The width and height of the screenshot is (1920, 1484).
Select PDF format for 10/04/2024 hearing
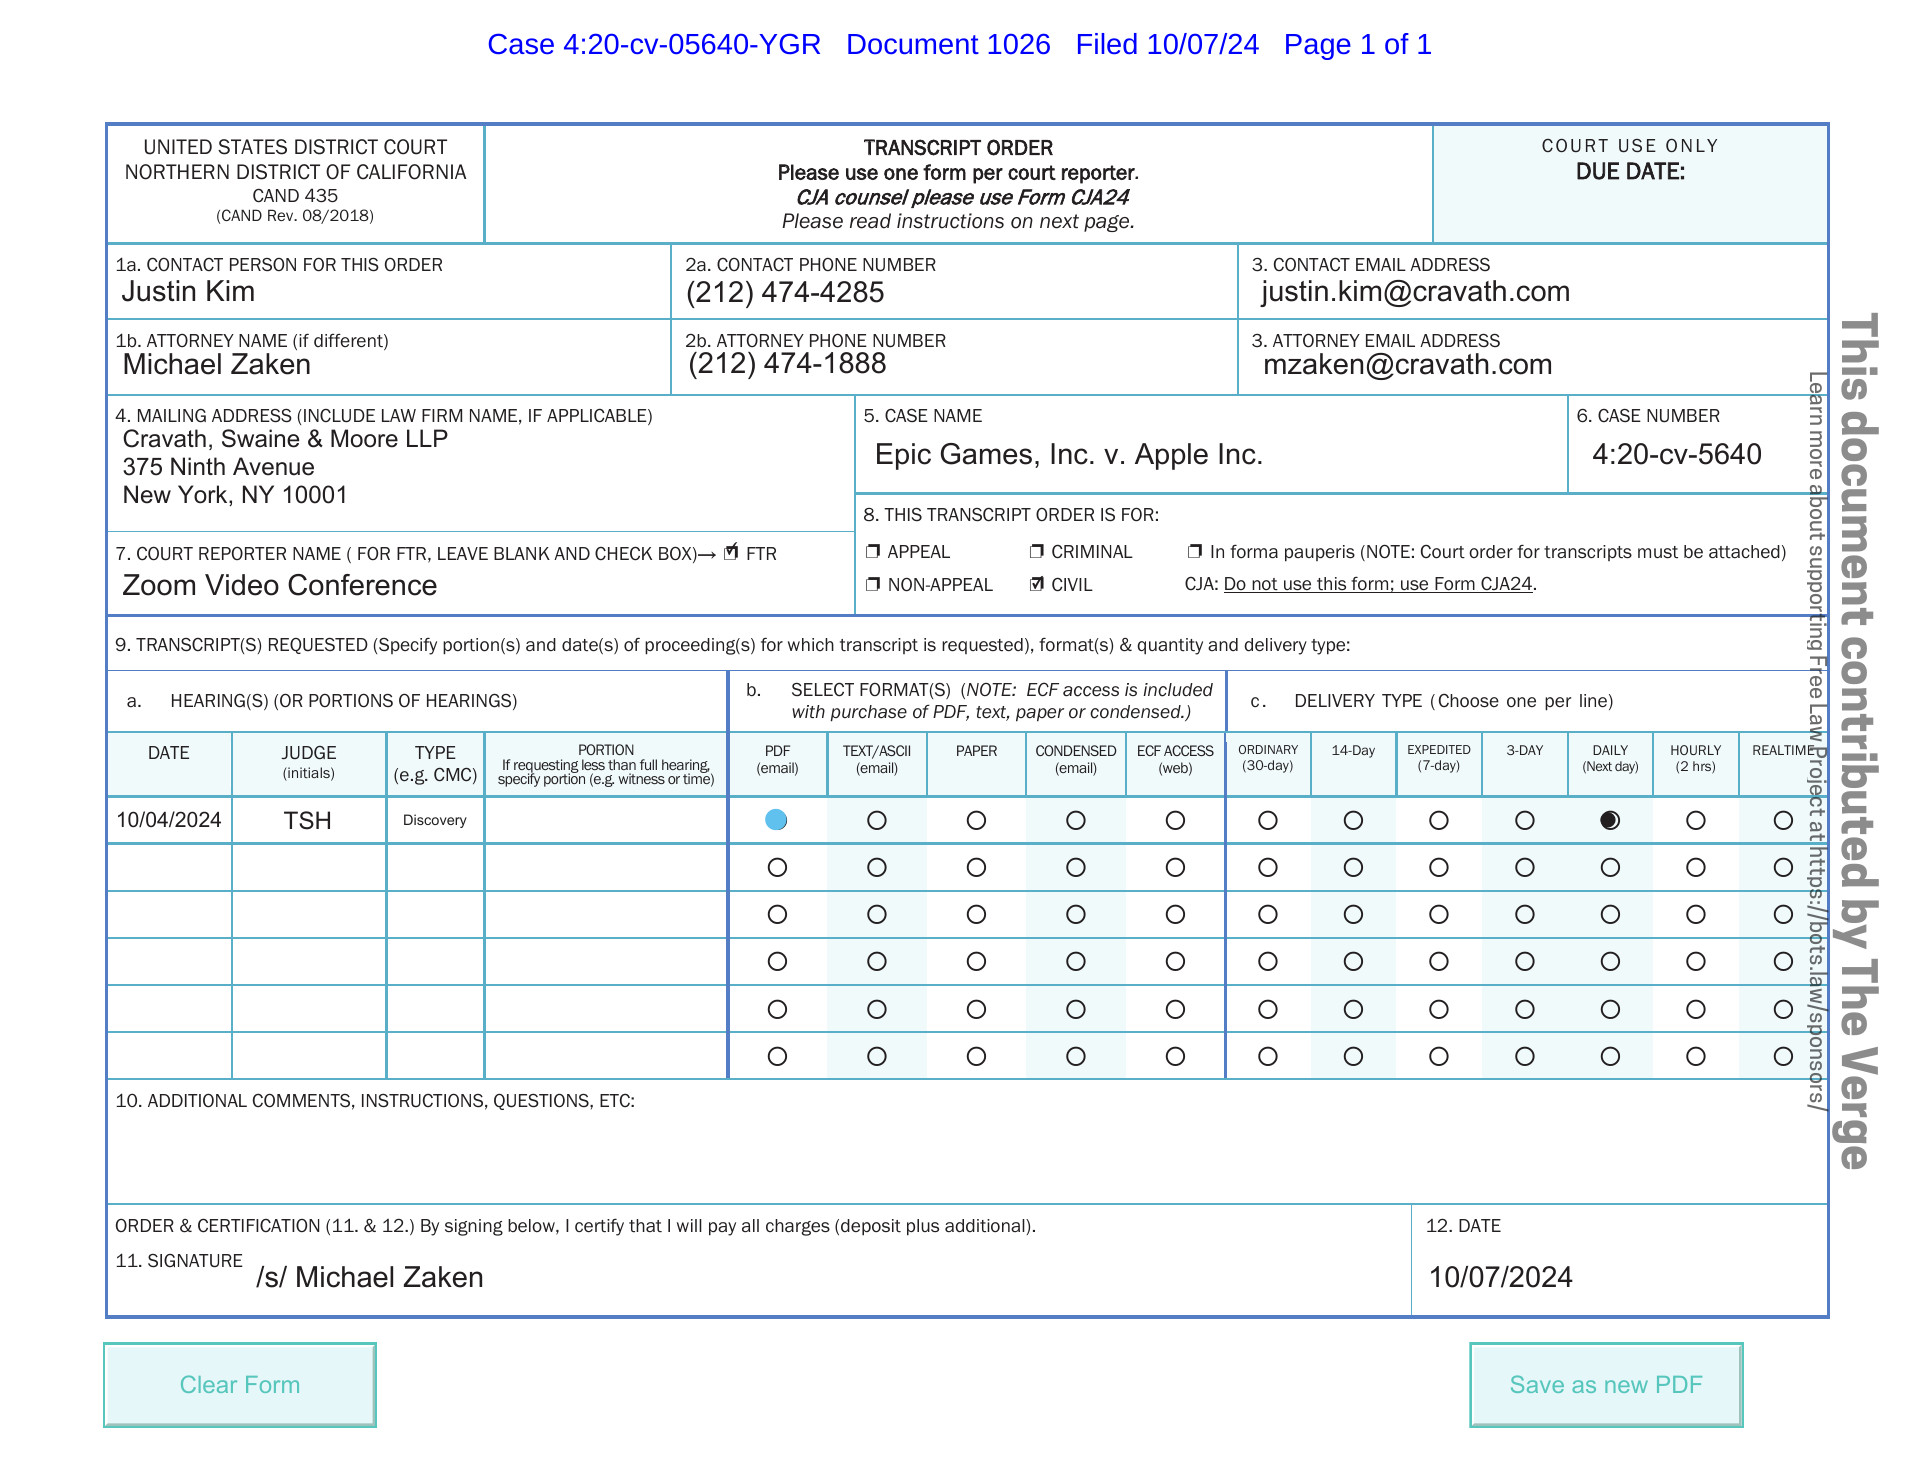pyautogui.click(x=777, y=820)
